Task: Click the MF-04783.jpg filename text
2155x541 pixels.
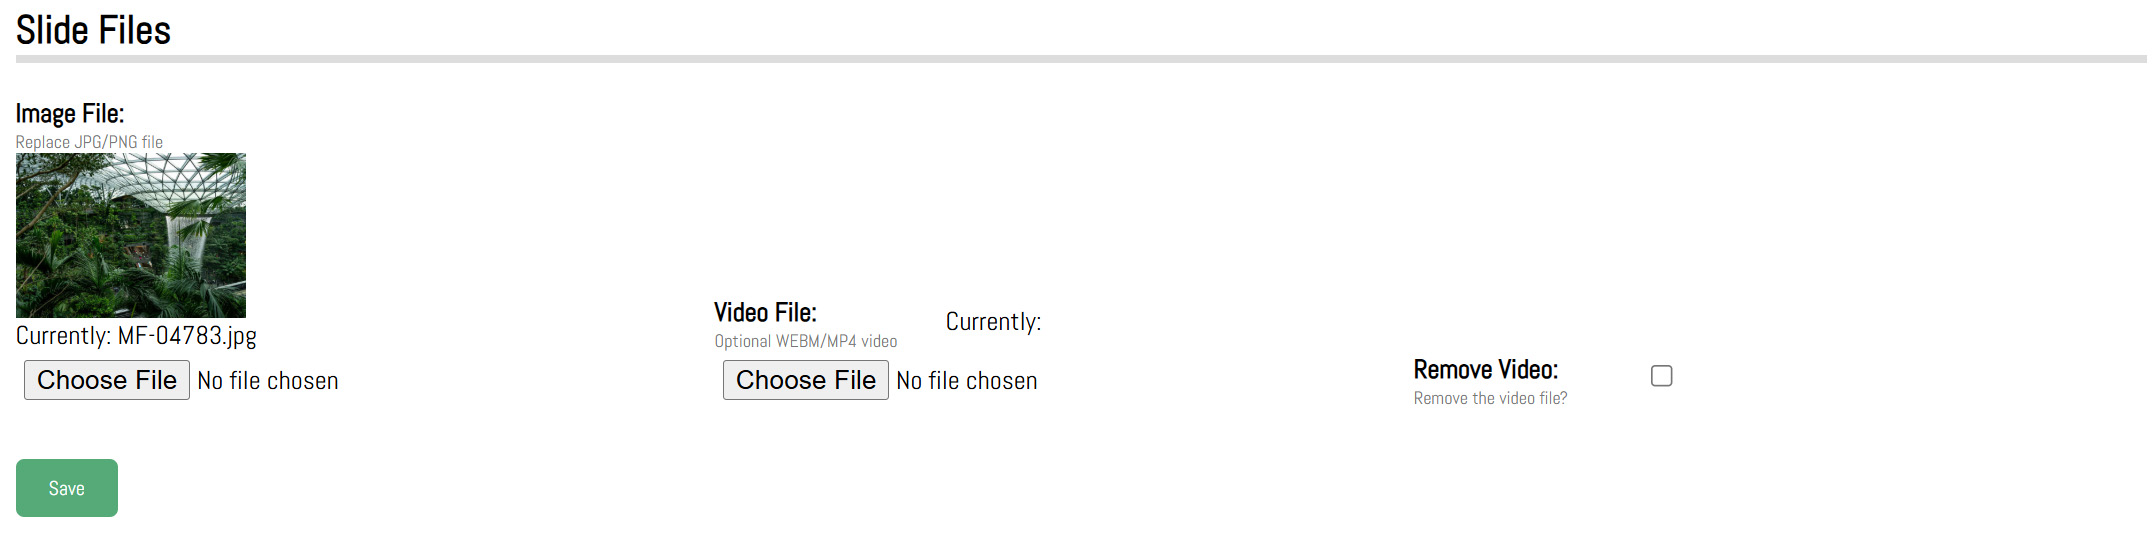Action: pos(187,336)
